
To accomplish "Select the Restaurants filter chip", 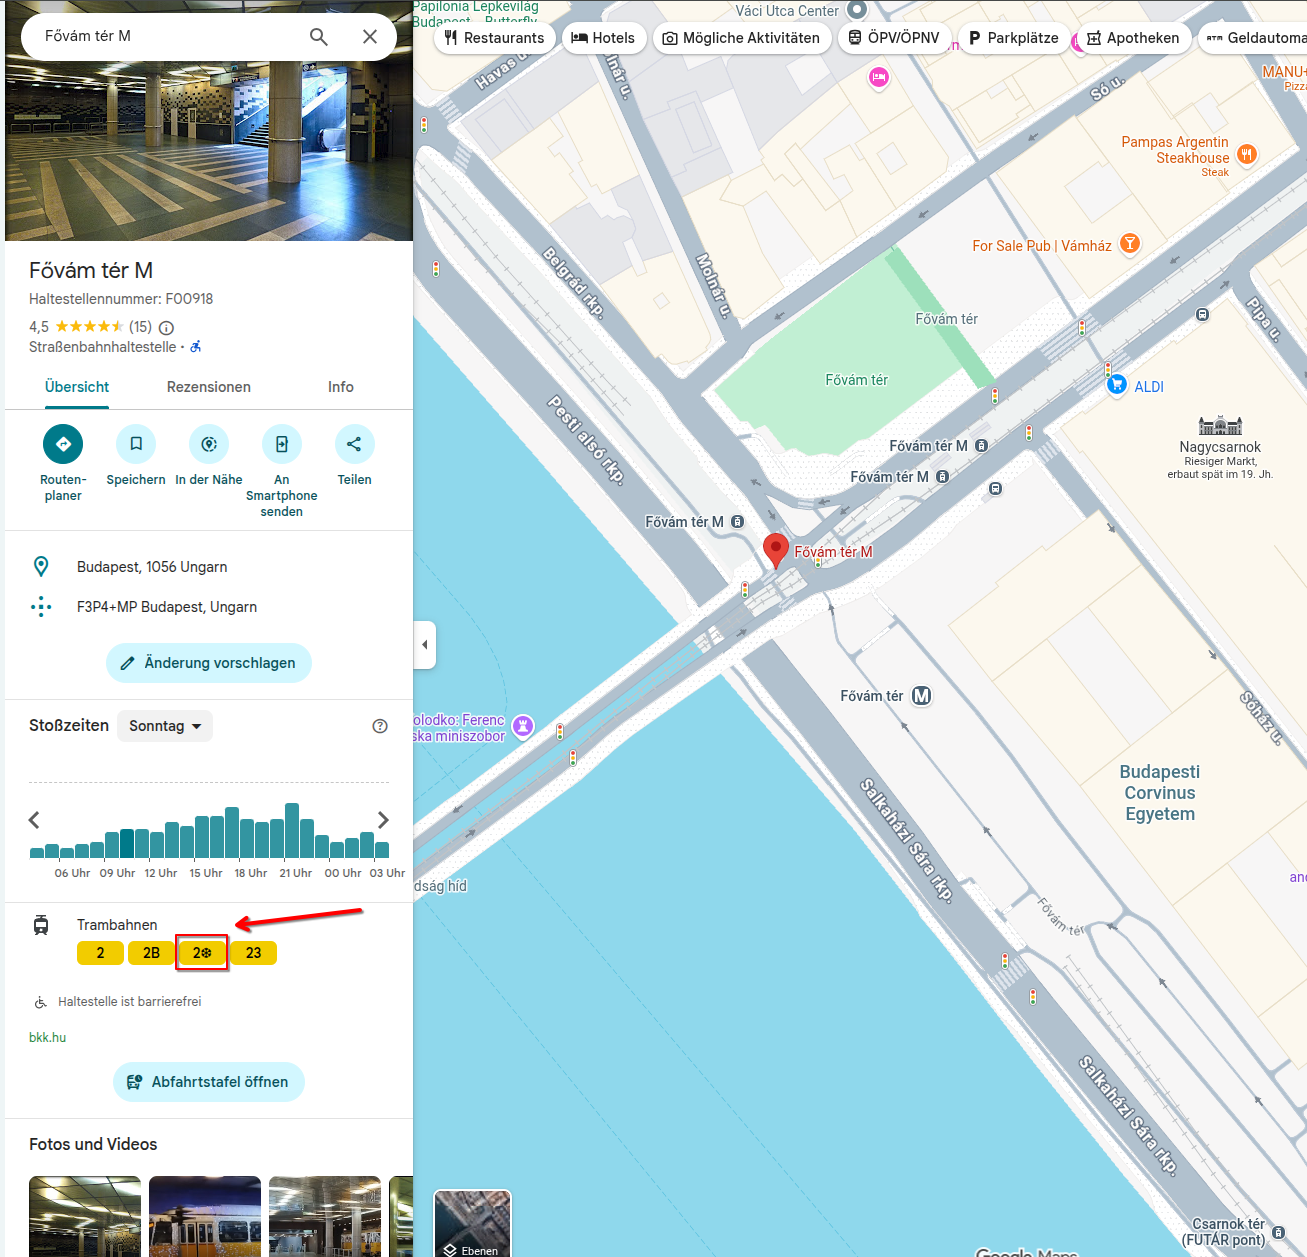I will pos(495,38).
